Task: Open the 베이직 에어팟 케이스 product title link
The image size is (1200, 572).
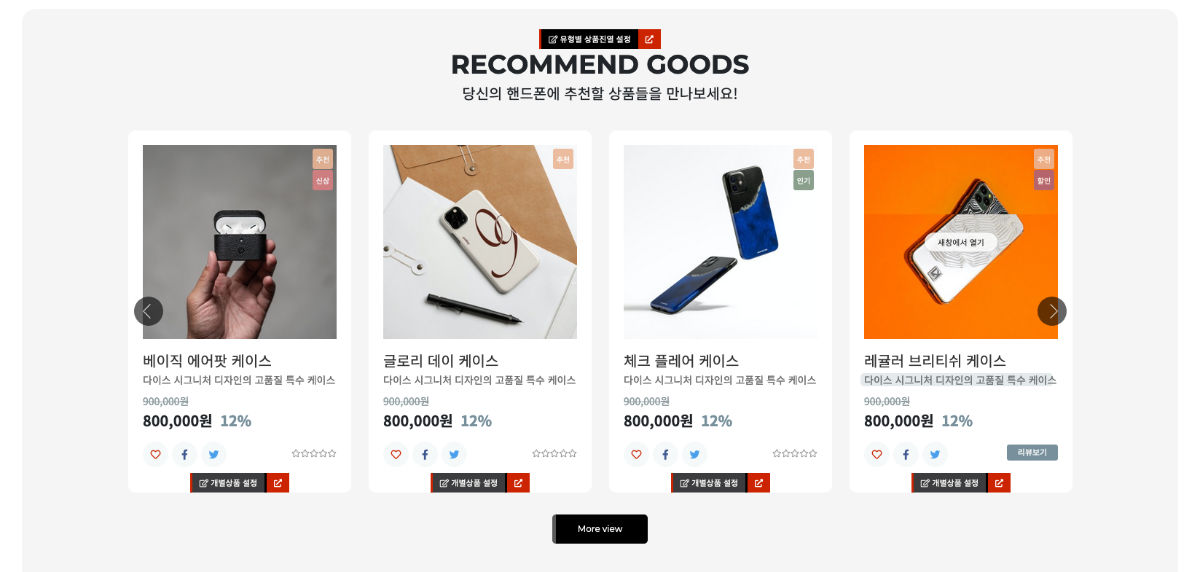Action: [x=207, y=360]
